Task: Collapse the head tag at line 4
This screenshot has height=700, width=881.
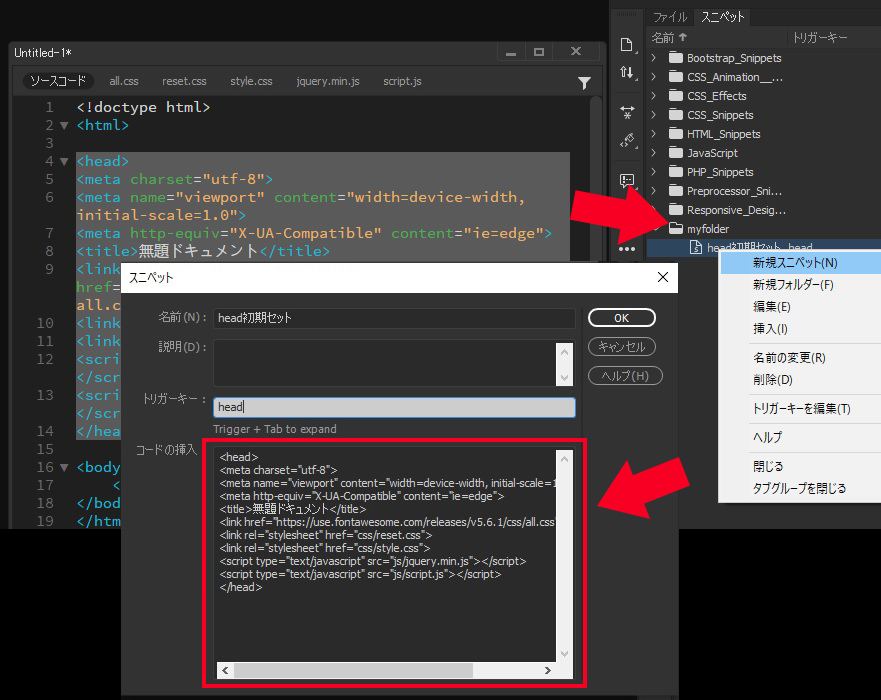Action: 64,161
